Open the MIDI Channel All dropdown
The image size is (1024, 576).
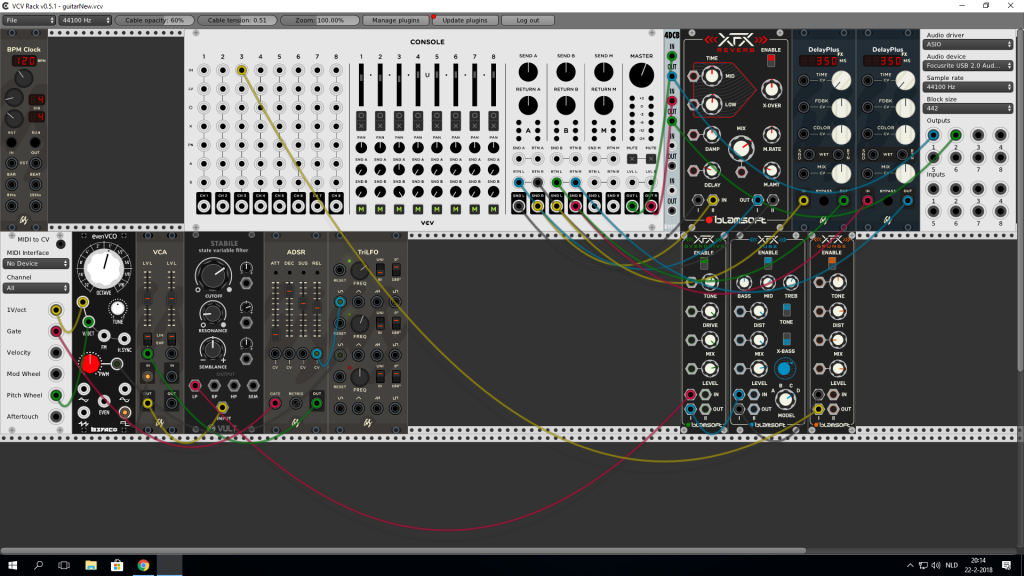(36, 288)
